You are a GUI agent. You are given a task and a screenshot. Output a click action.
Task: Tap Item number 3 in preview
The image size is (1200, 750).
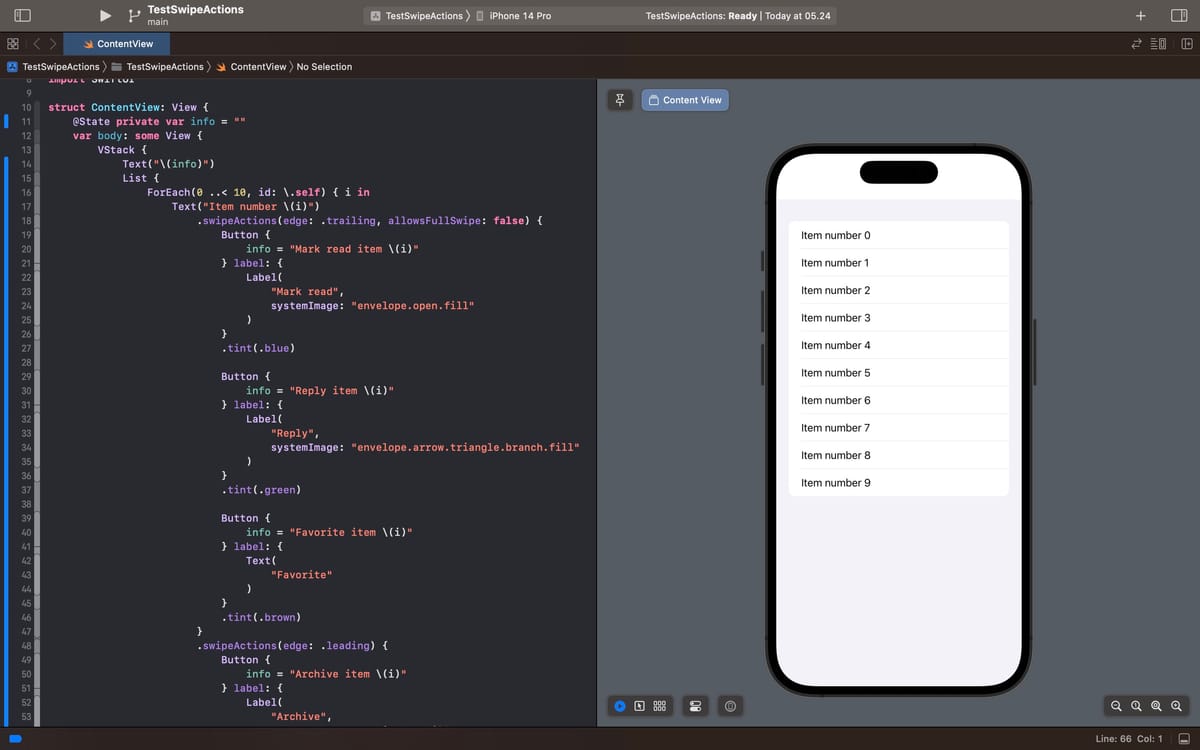click(x=898, y=318)
